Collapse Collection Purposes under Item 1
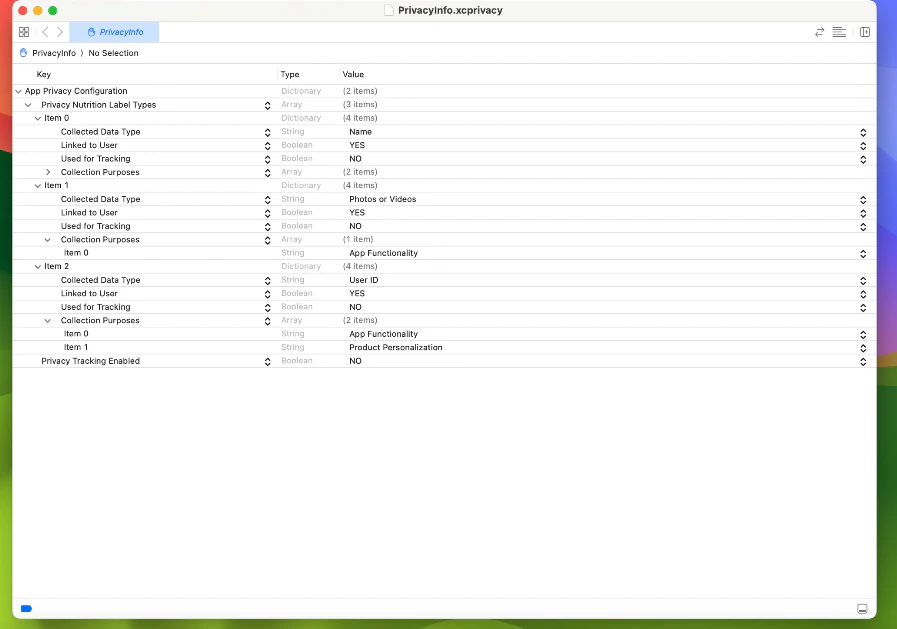The height and width of the screenshot is (629, 897). [x=48, y=240]
